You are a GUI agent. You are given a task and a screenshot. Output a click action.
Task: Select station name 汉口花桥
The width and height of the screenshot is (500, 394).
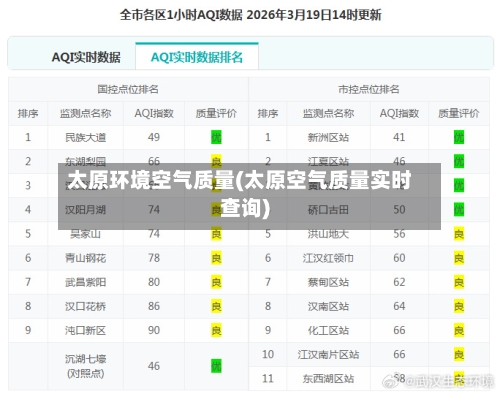[x=85, y=306]
